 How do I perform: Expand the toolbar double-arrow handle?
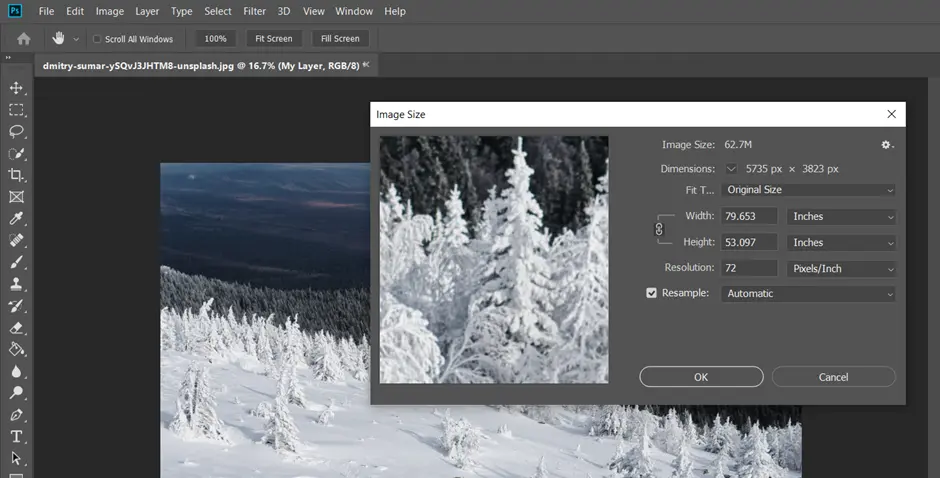(x=8, y=58)
